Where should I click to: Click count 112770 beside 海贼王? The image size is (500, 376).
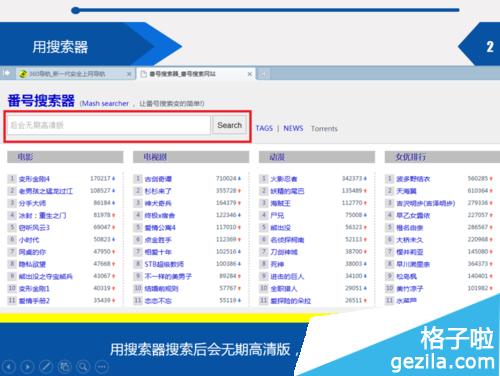352,203
